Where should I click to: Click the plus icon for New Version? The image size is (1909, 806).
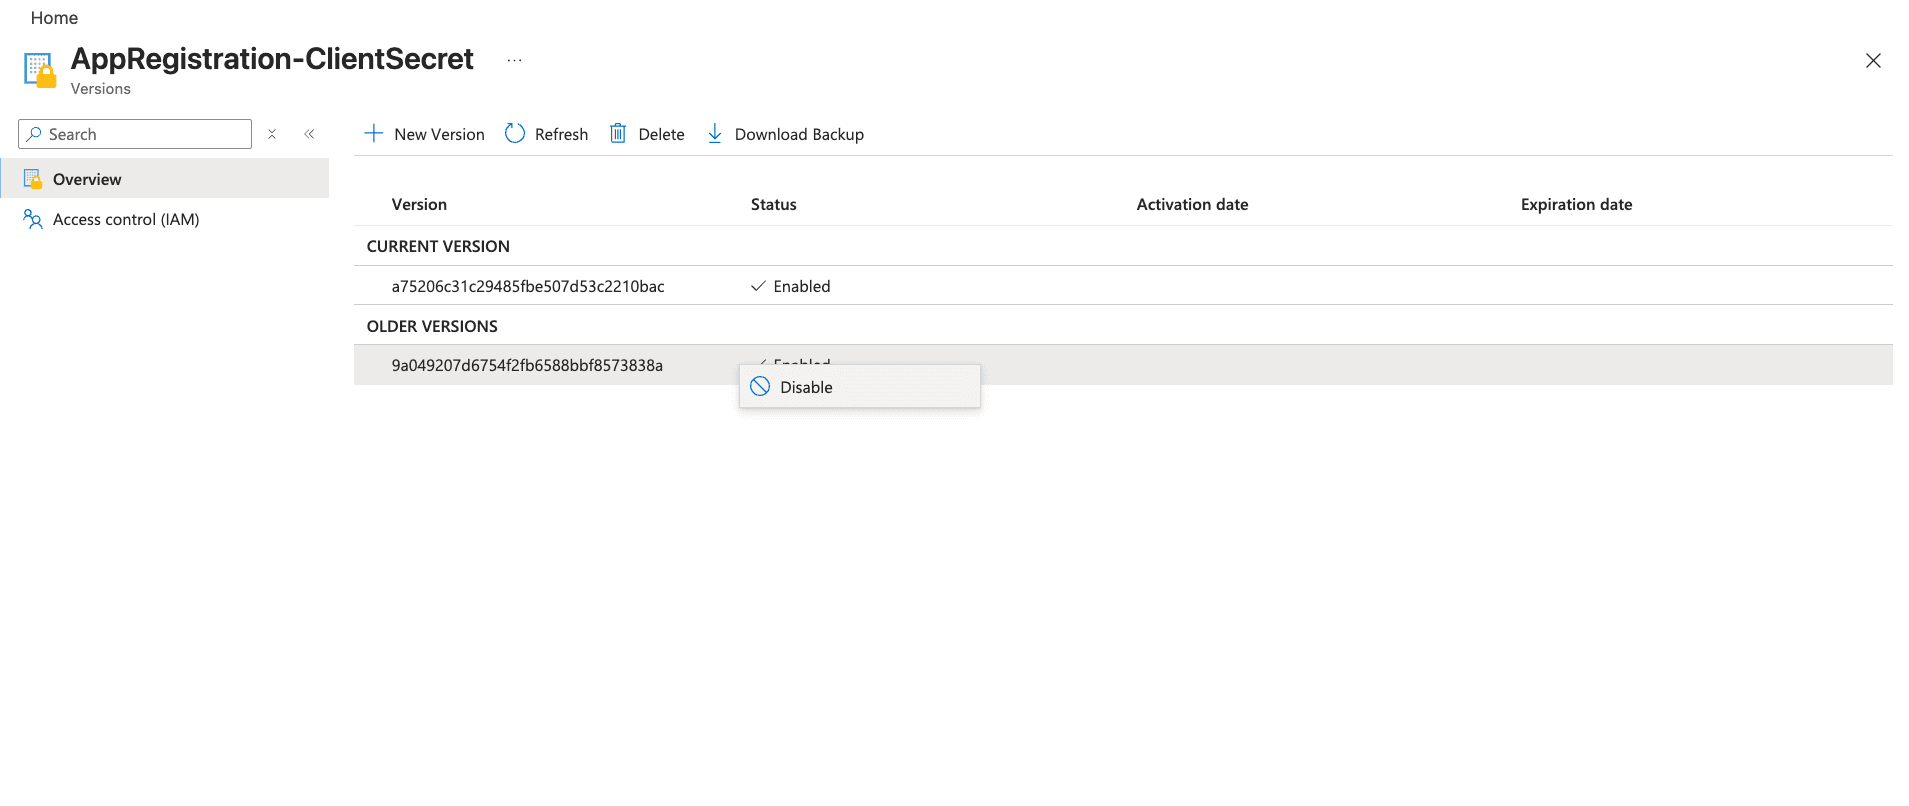373,134
